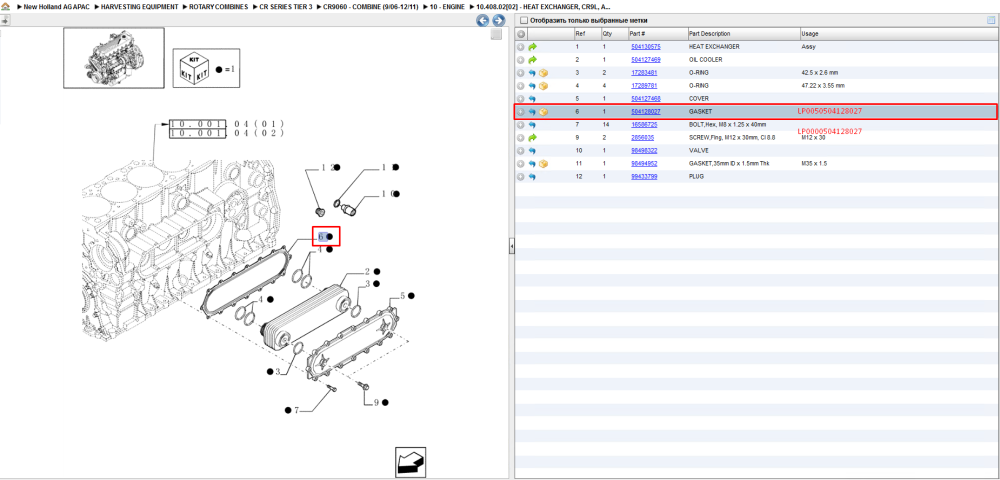Click blue arrow in PLUG row
1000x480 pixels.
point(533,177)
